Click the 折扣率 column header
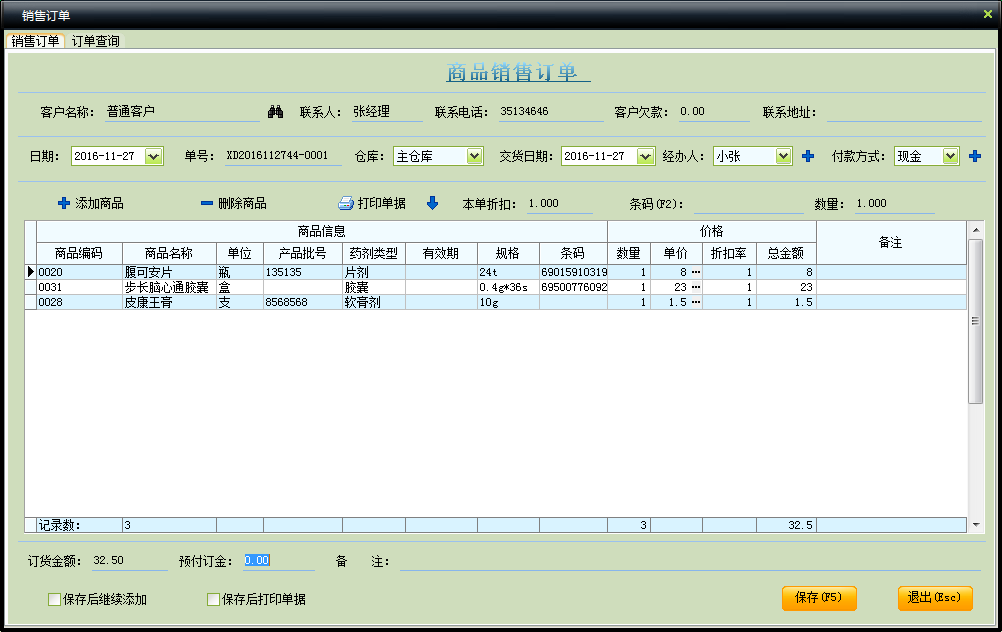 pos(729,254)
